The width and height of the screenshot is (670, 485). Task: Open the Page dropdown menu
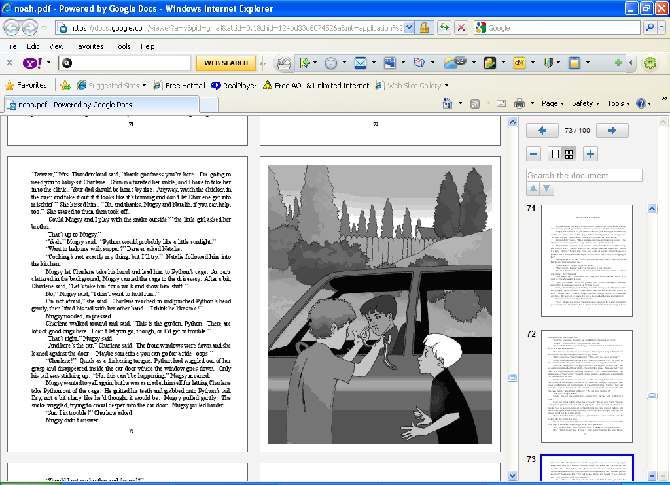(552, 103)
